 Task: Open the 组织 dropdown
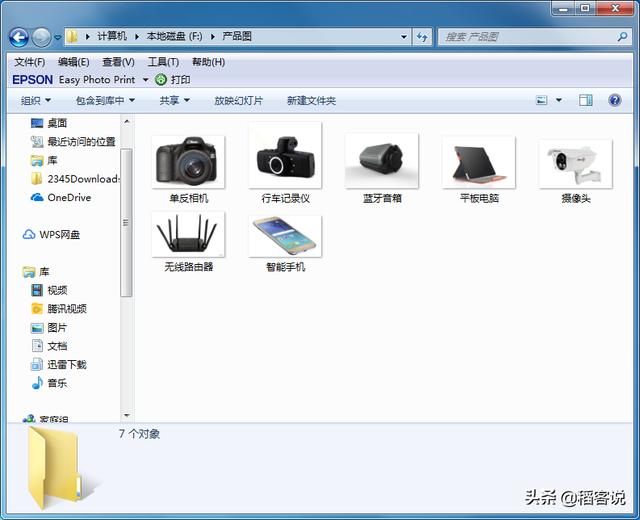click(36, 100)
